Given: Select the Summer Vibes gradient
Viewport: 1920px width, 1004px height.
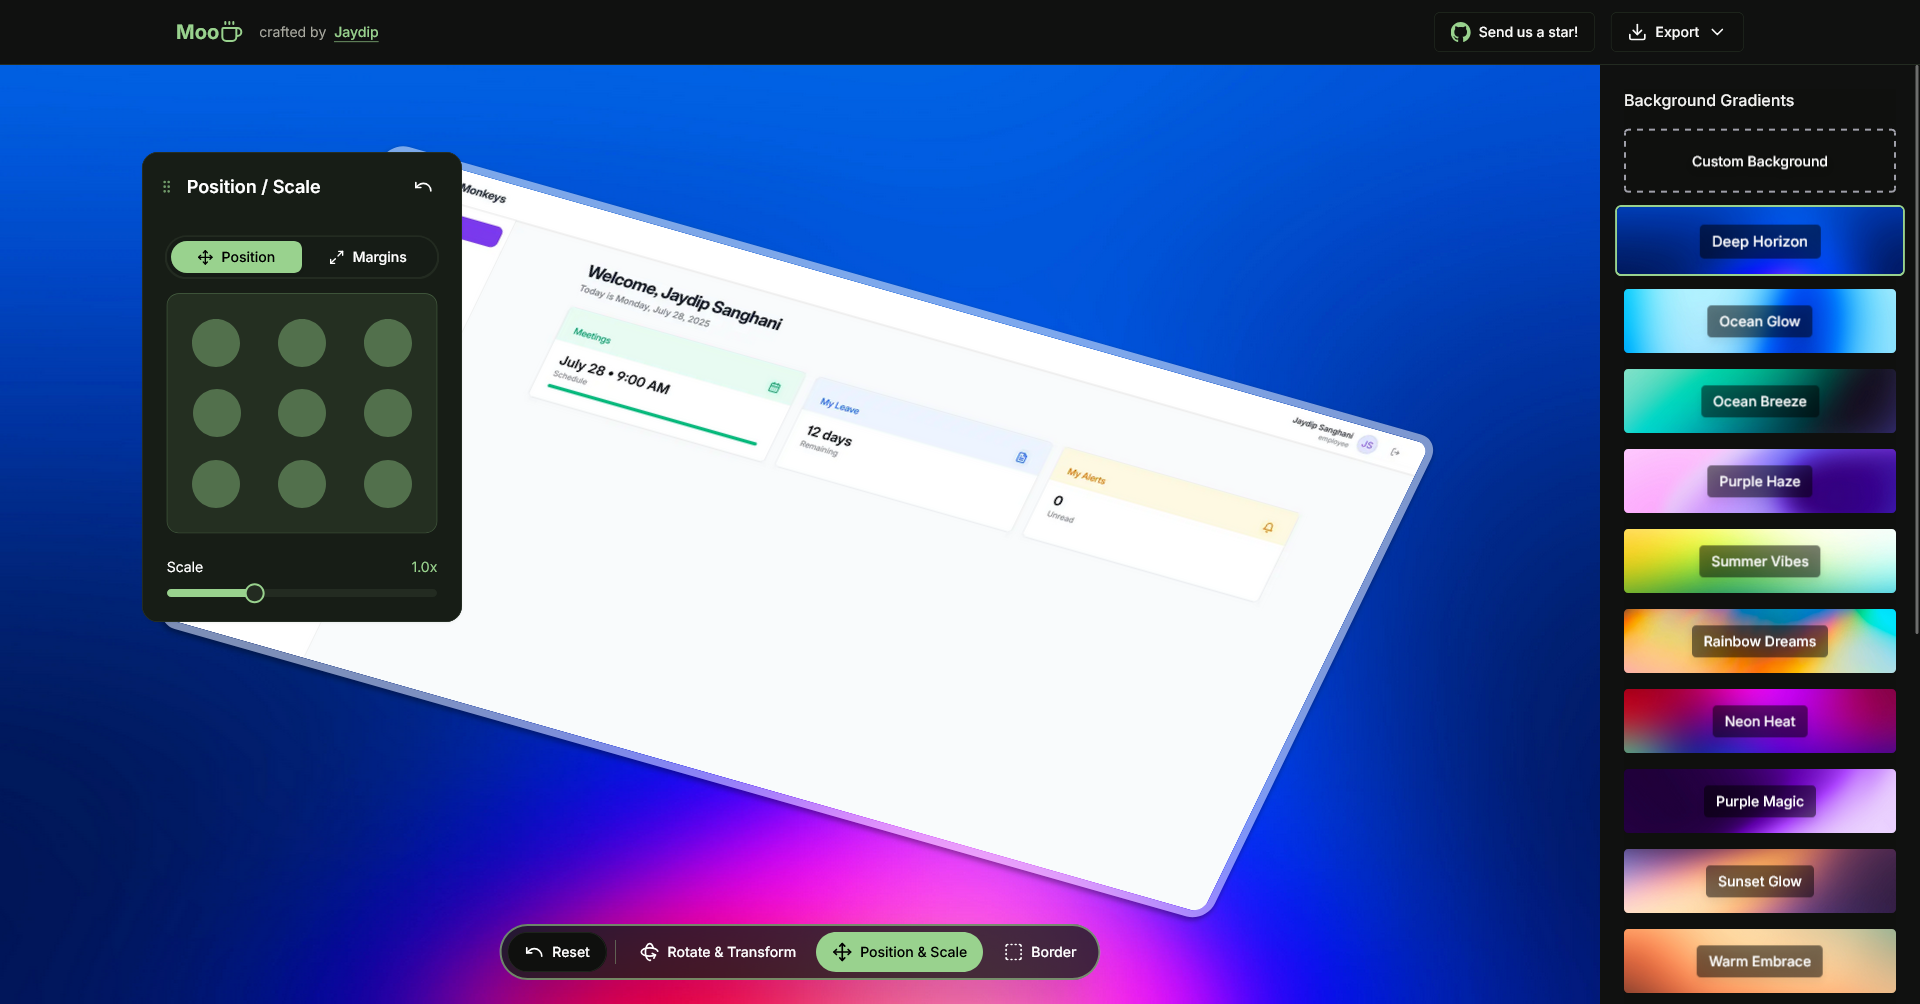Looking at the screenshot, I should 1759,561.
